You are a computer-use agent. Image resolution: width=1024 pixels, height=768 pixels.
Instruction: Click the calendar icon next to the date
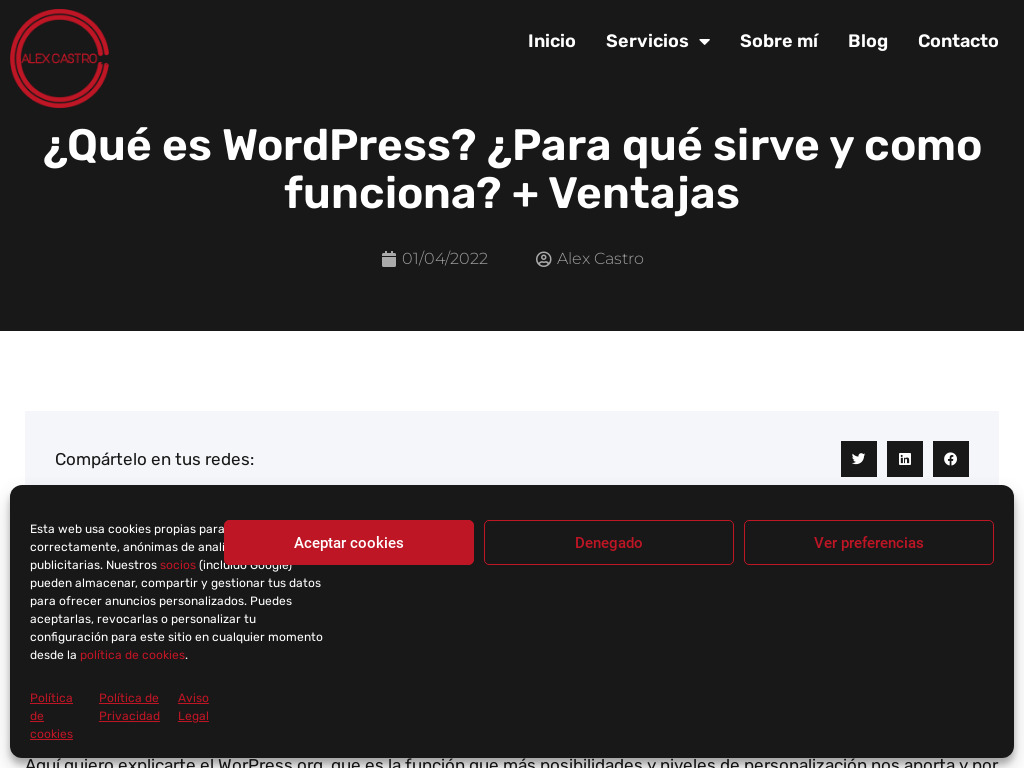tap(389, 258)
